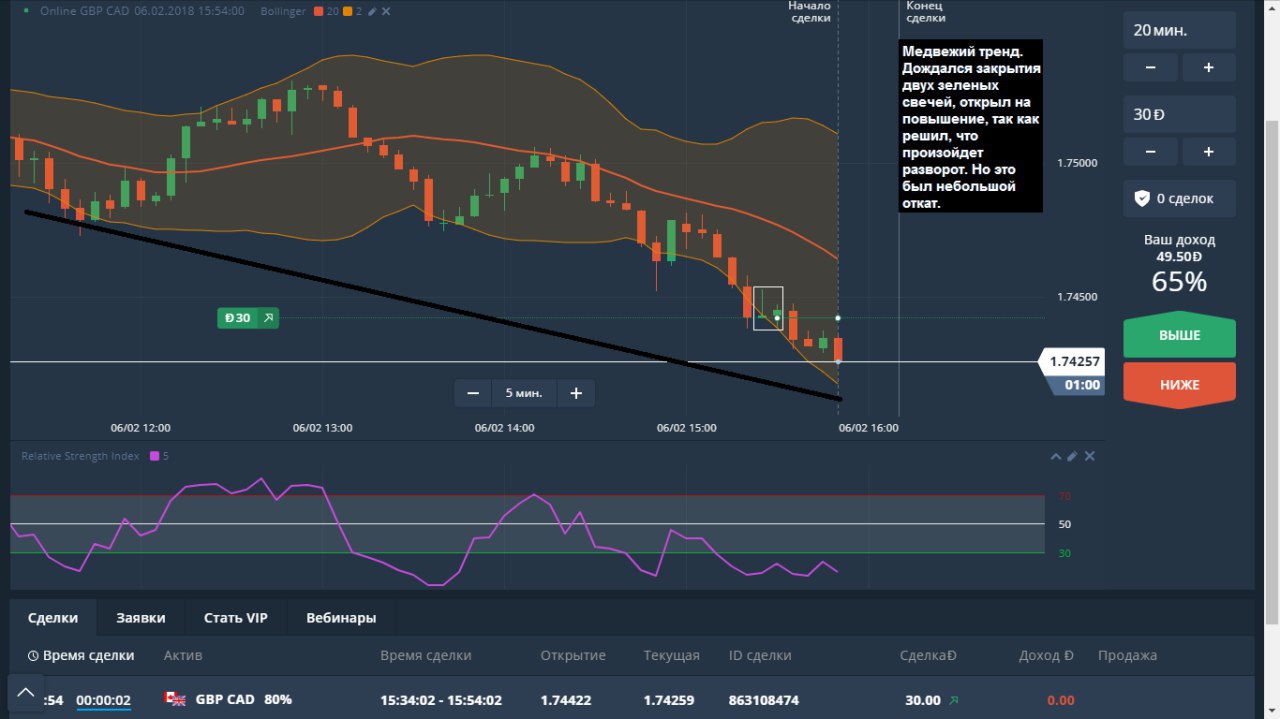
Task: Click the GBP CAD flag icon in trade row
Action: tap(176, 700)
